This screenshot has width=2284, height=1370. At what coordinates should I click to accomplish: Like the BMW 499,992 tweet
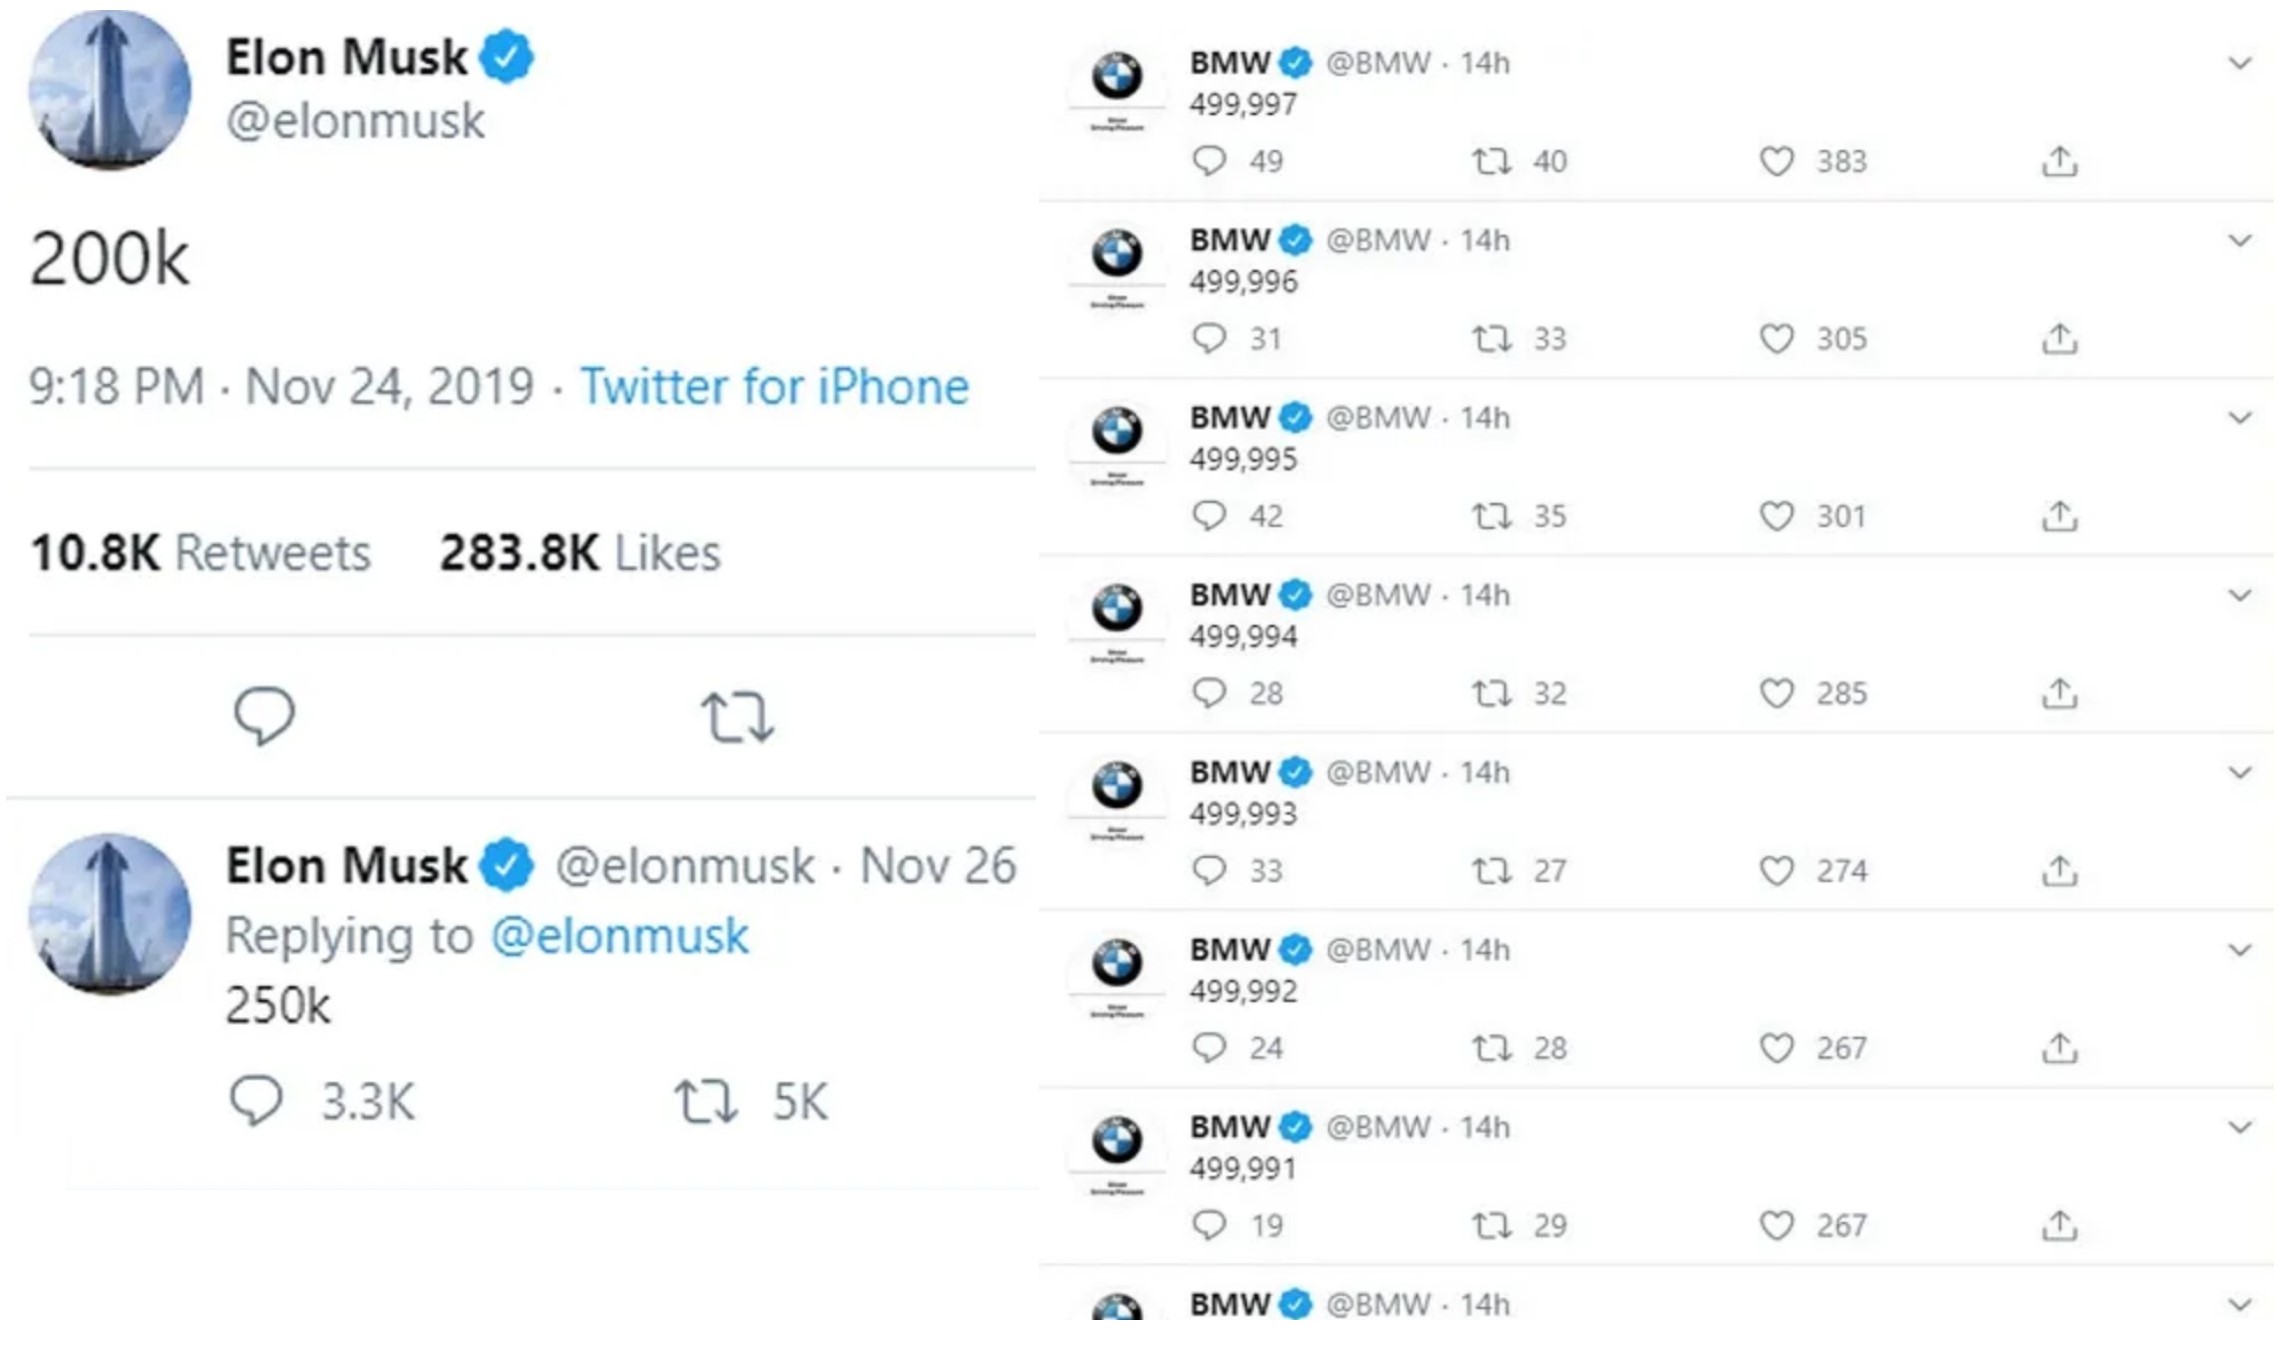[x=1776, y=1048]
